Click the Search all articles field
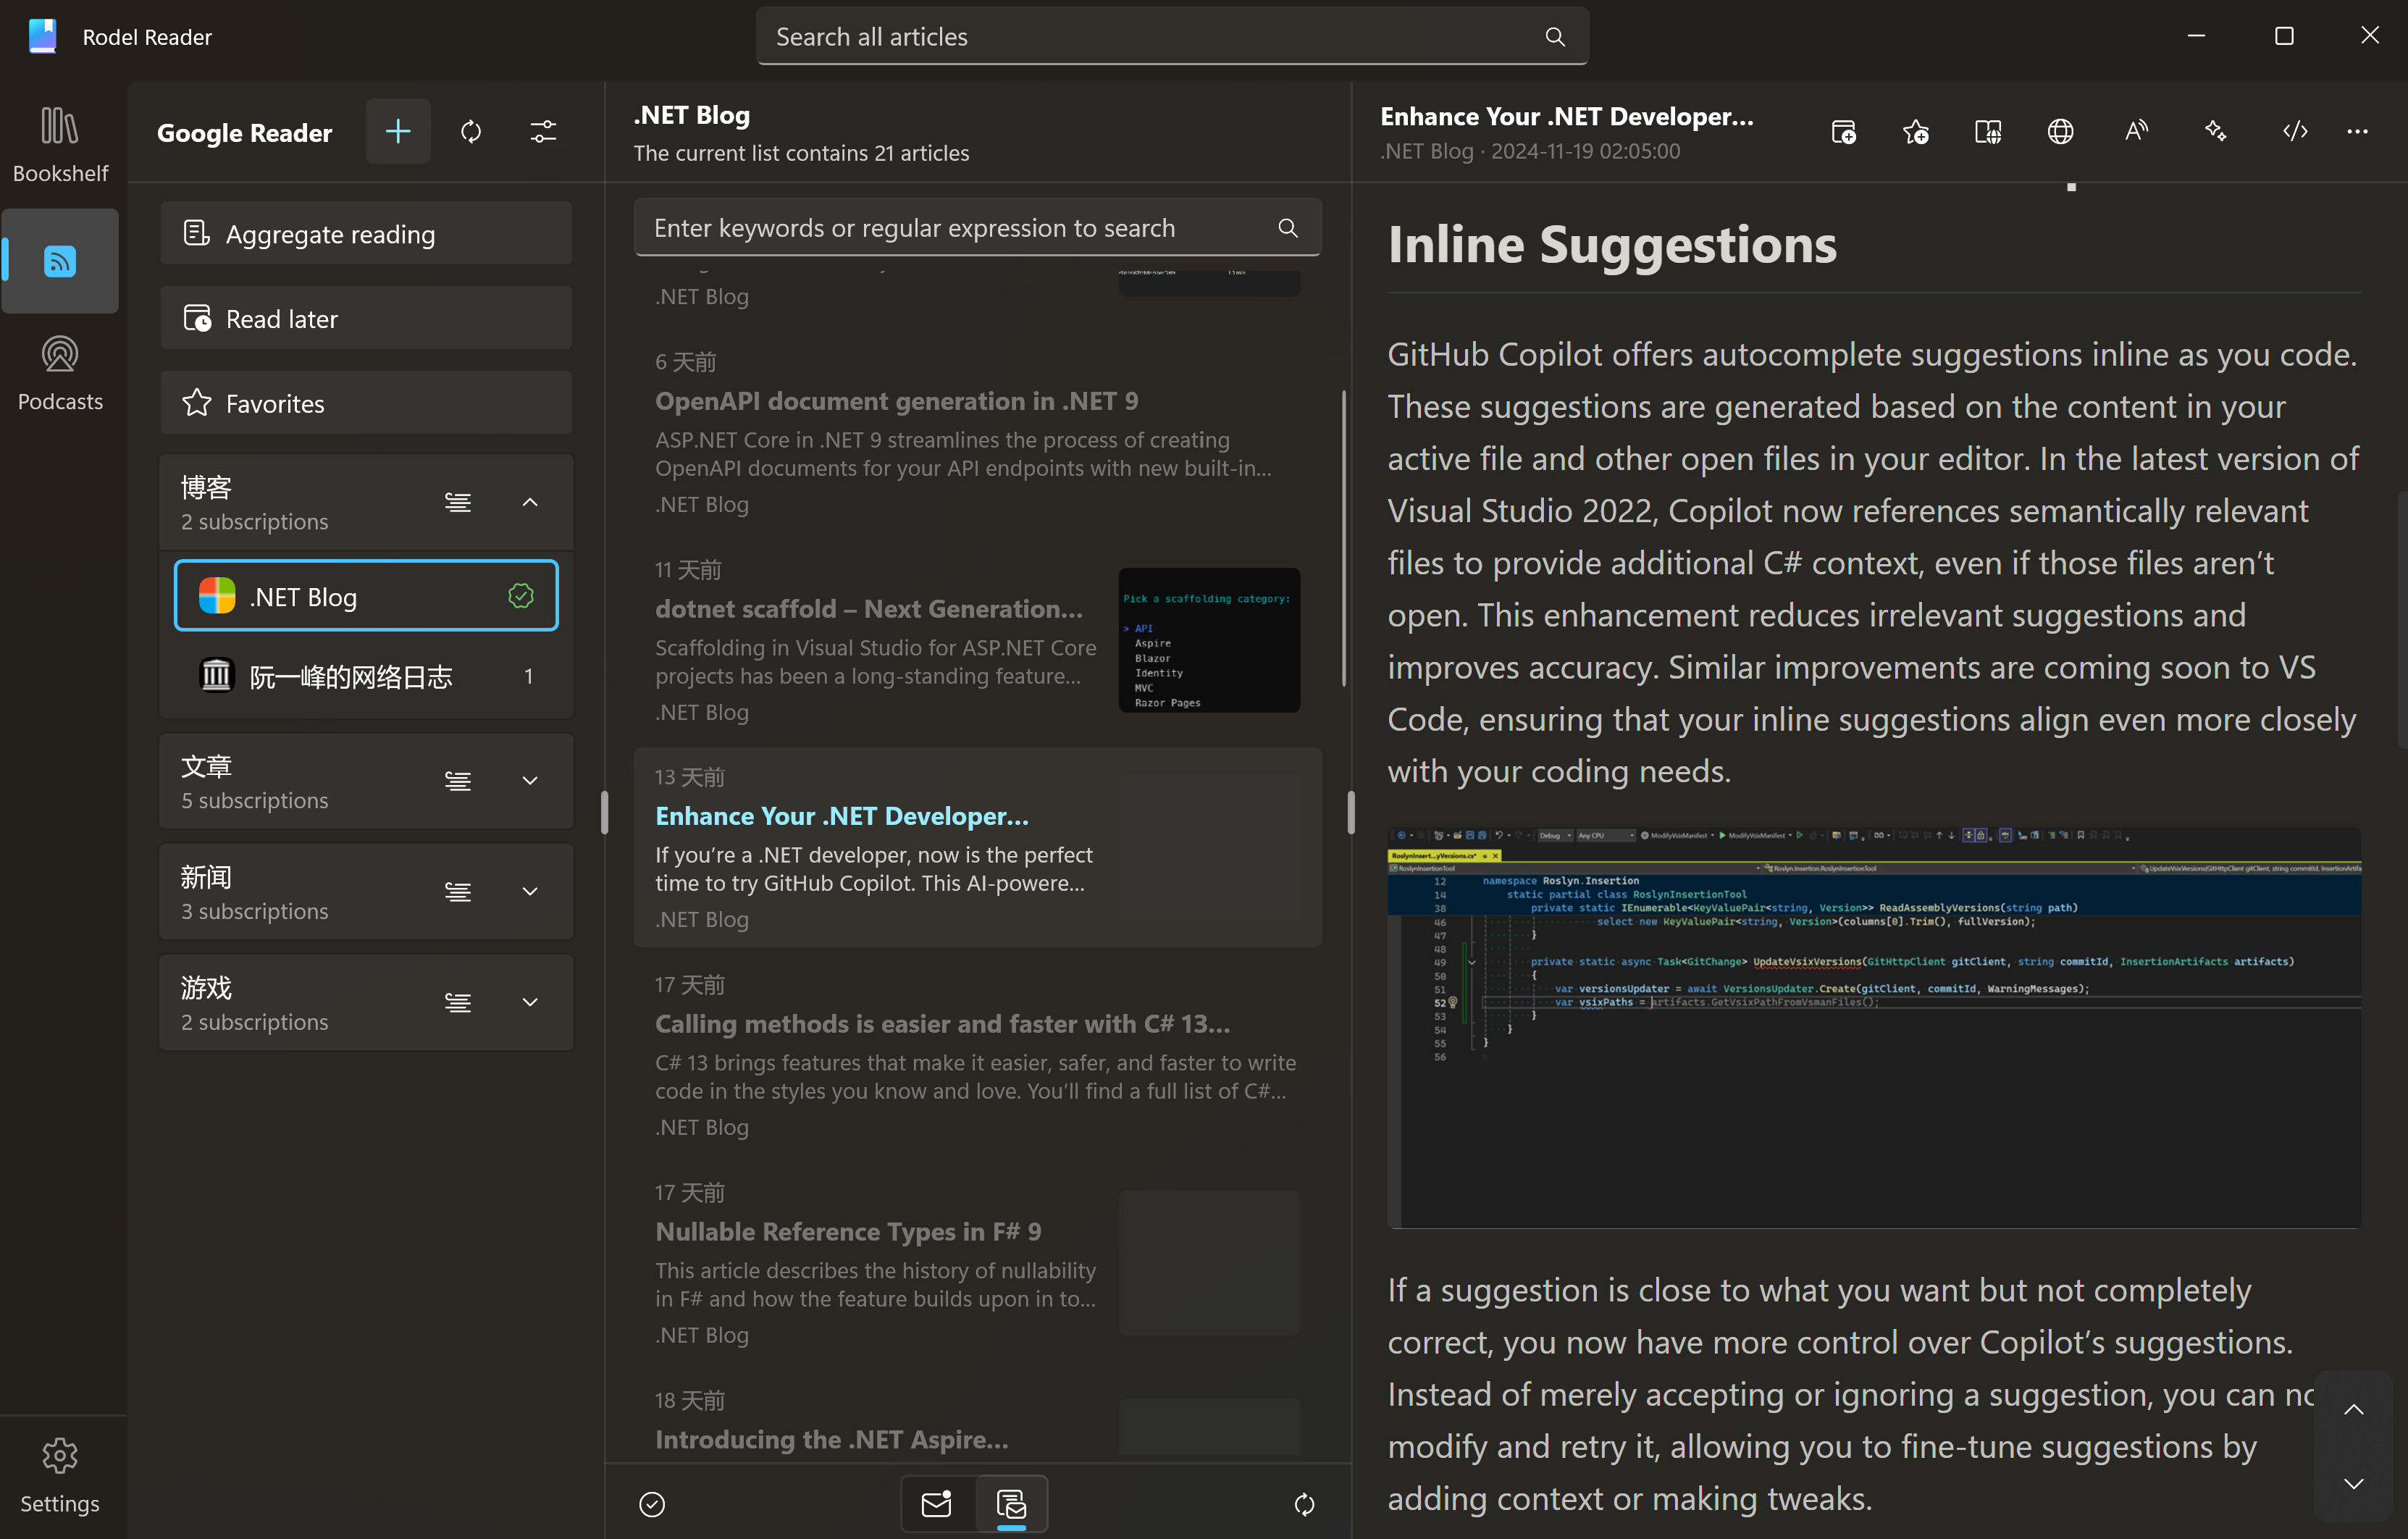2408x1539 pixels. tap(1172, 37)
